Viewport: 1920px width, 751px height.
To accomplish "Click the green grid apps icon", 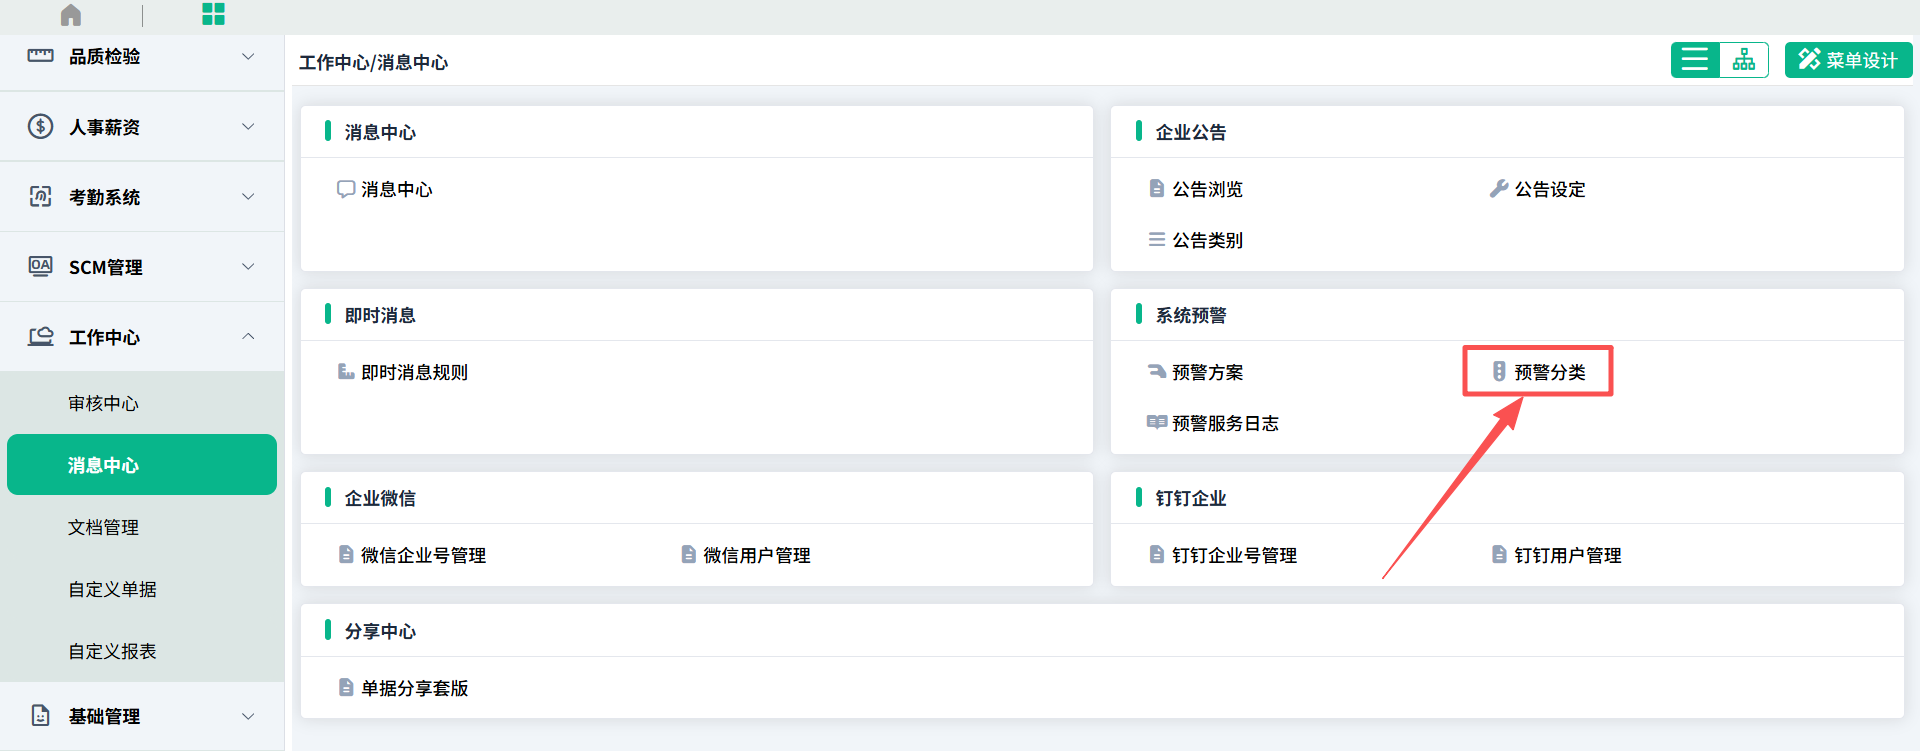I will (213, 14).
